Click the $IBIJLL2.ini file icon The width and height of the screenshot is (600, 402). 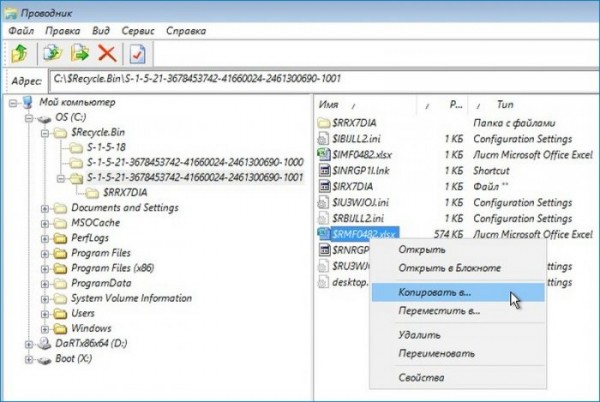[323, 138]
